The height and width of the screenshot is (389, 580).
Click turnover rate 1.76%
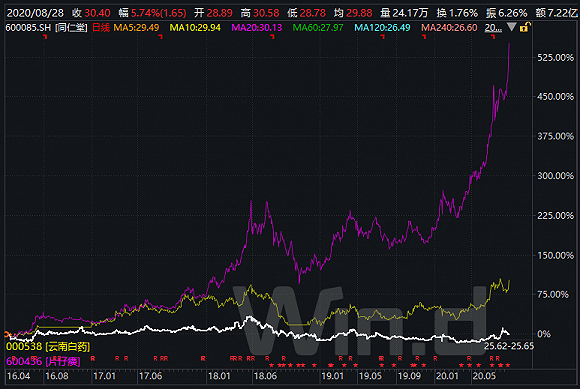coord(463,13)
